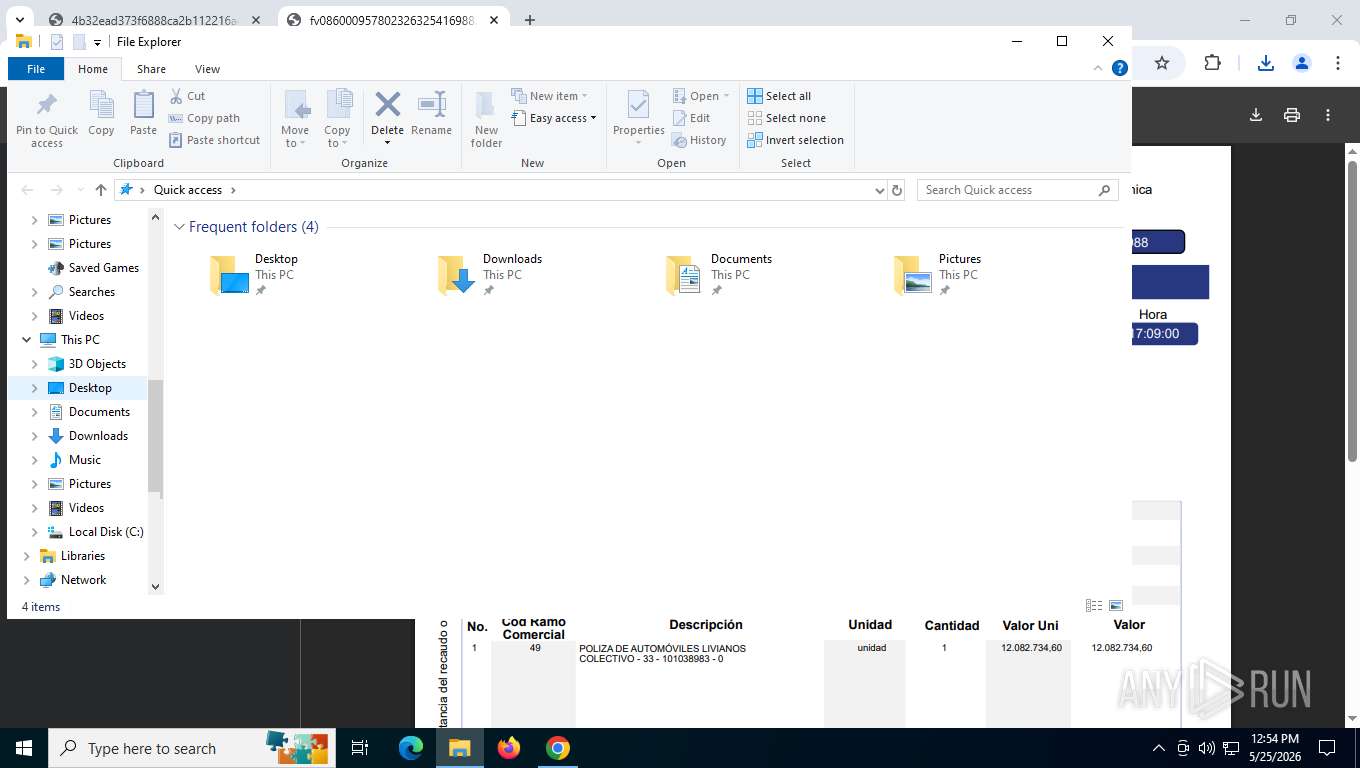Switch to the Share ribbon tab
This screenshot has width=1360, height=768.
(151, 69)
